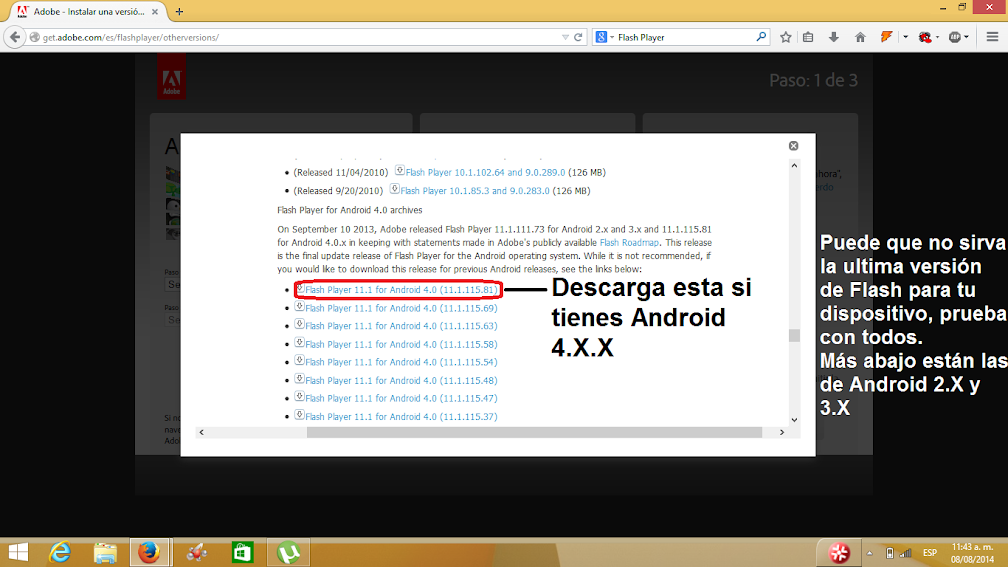Click the globe extension toolbar icon

[955, 37]
